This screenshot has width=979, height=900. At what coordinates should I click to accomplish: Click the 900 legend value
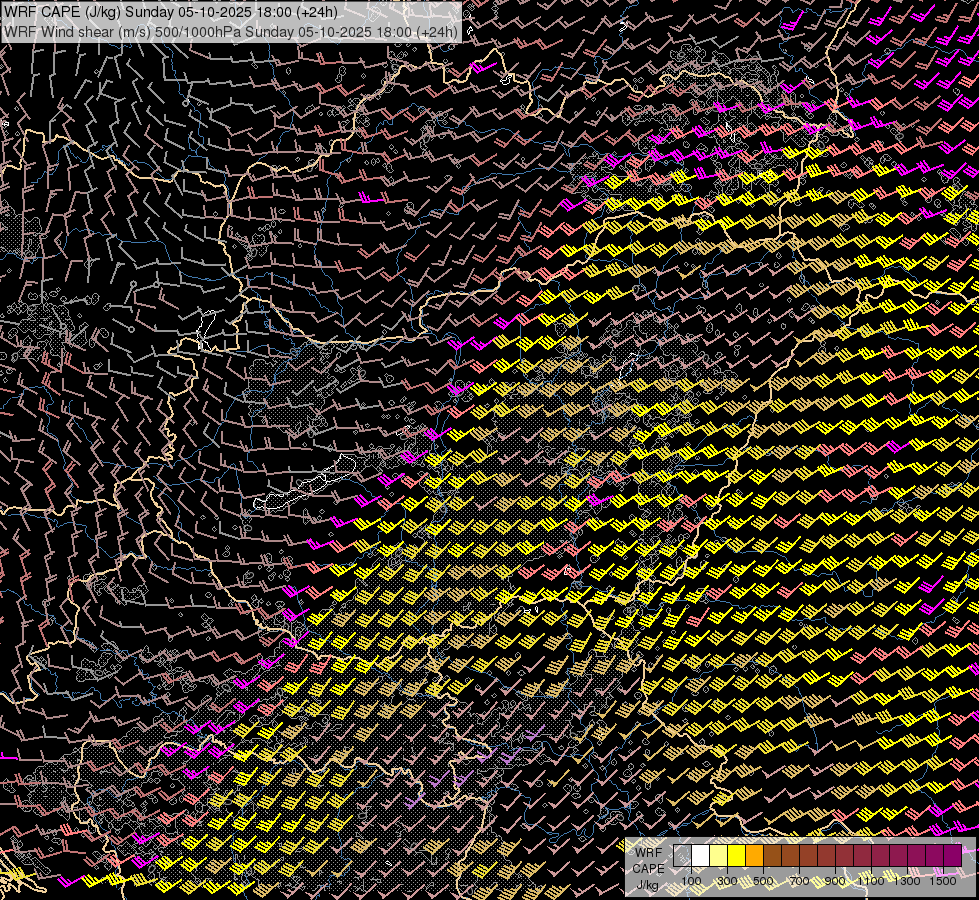835,881
